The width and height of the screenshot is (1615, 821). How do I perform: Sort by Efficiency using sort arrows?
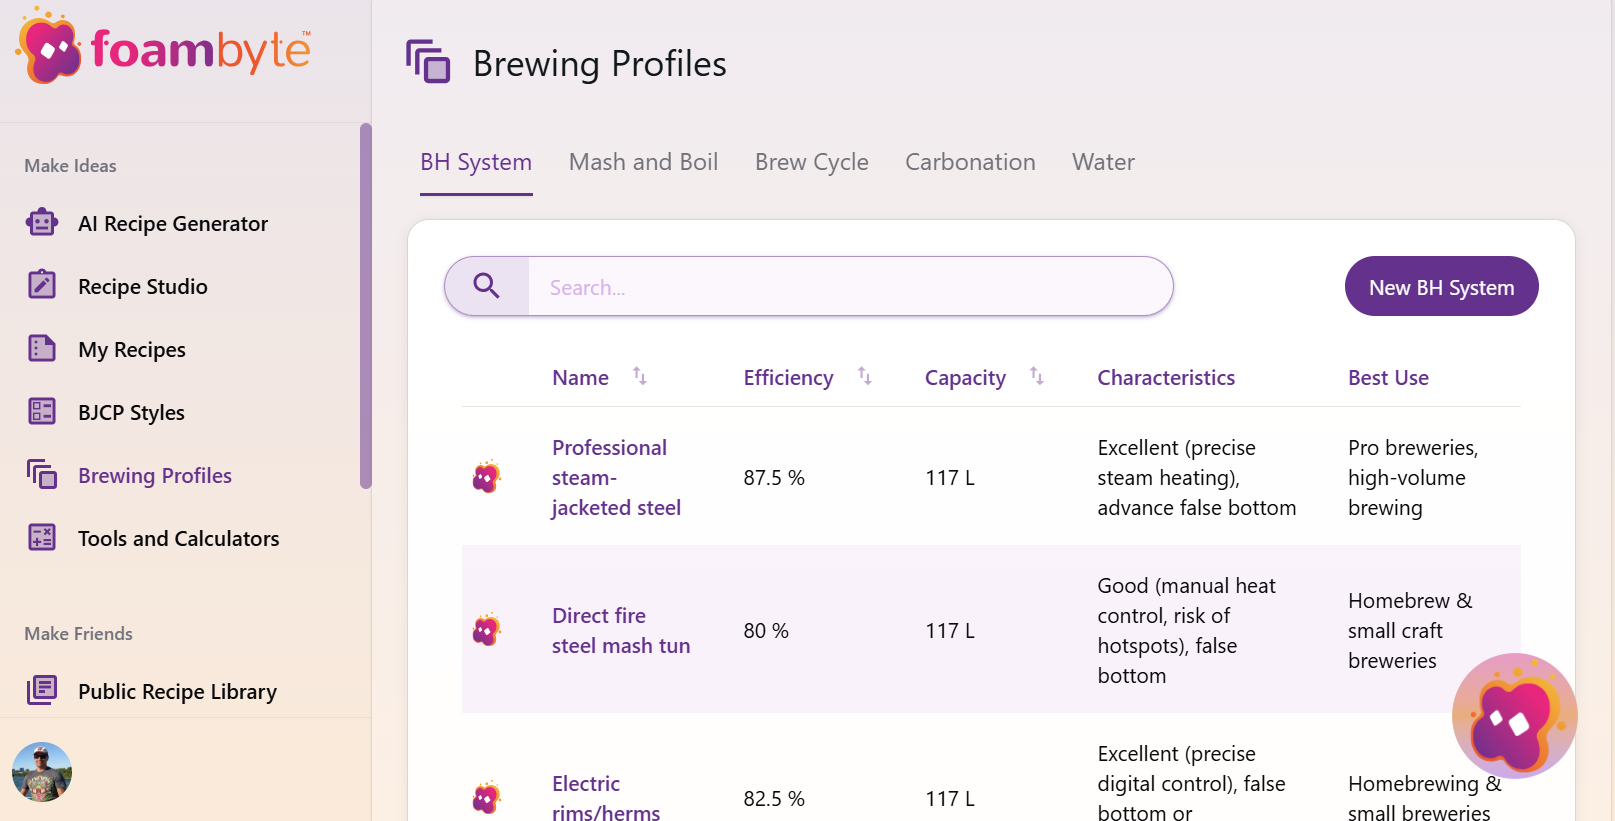click(x=865, y=376)
